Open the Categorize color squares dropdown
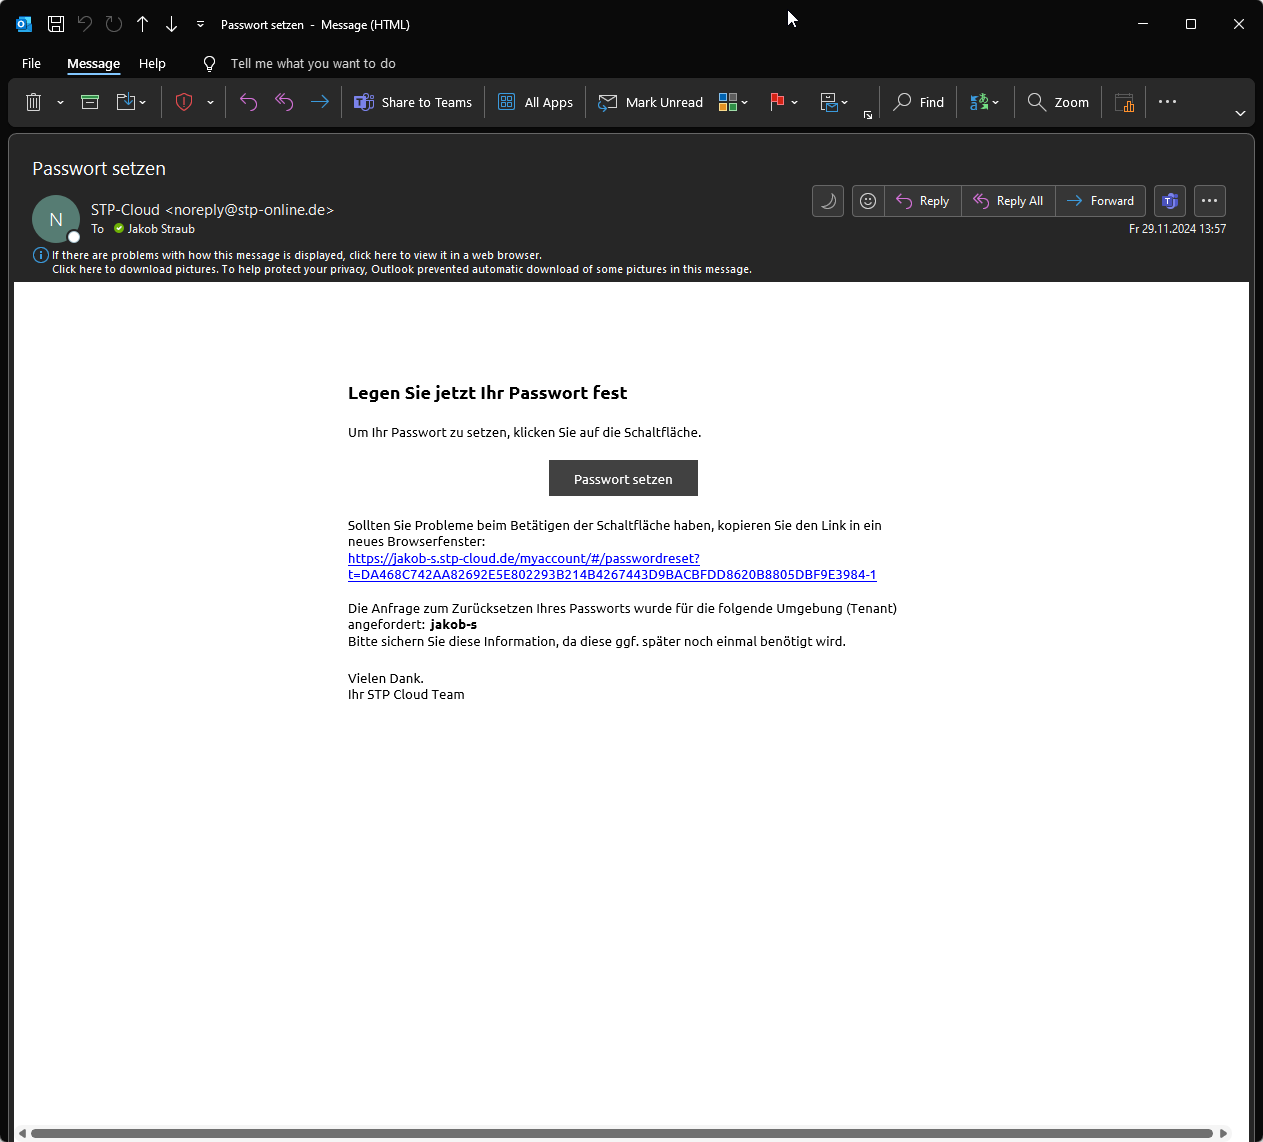 733,102
